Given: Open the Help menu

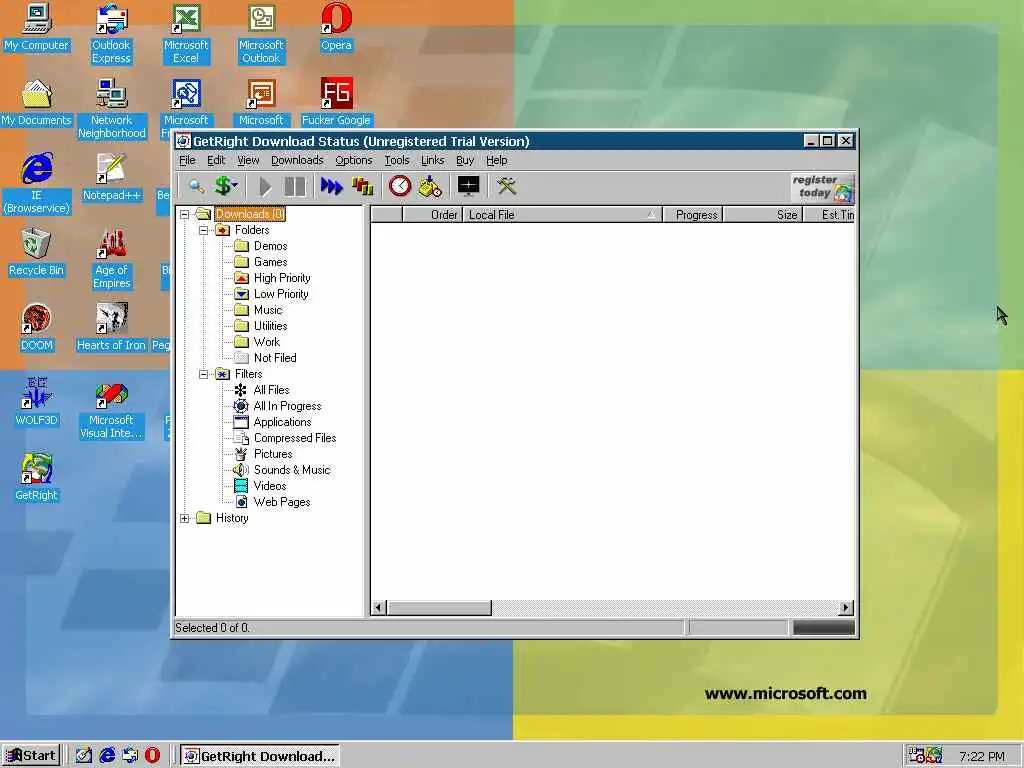Looking at the screenshot, I should point(496,160).
